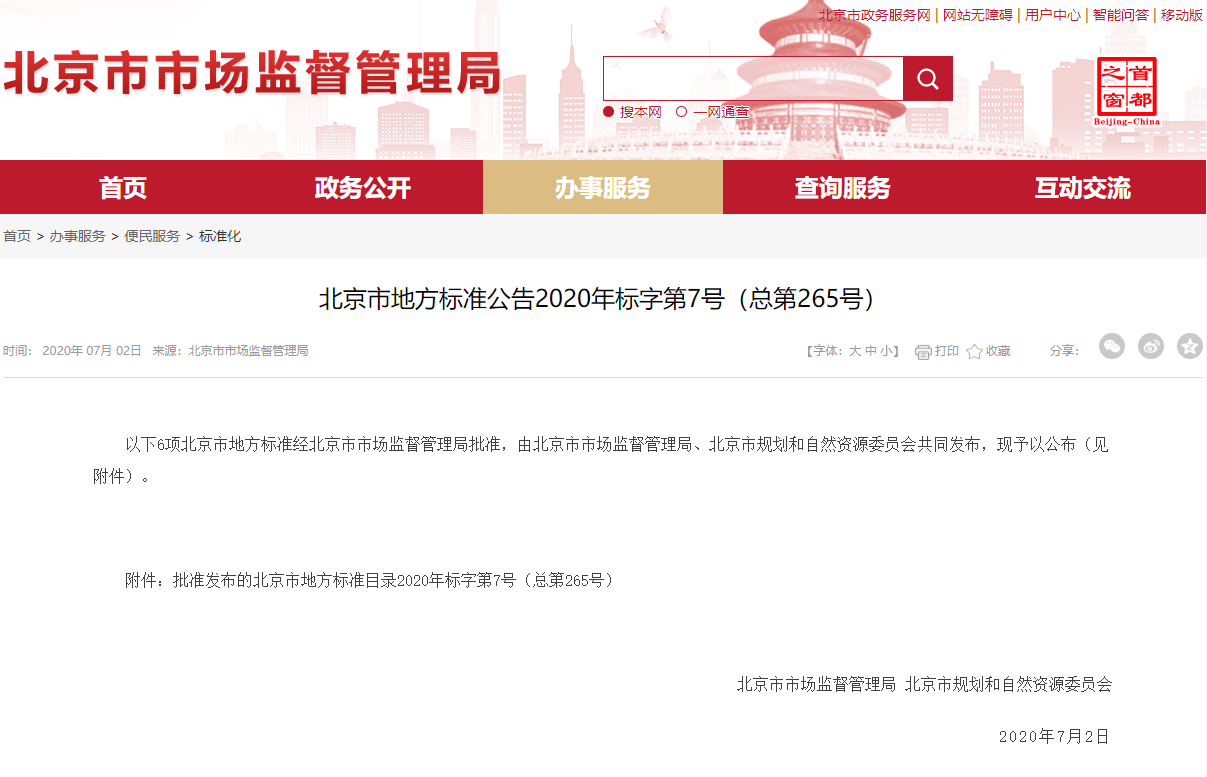Screen dimensions: 1207x777
Task: Click the 收藏 text link
Action: click(x=998, y=351)
